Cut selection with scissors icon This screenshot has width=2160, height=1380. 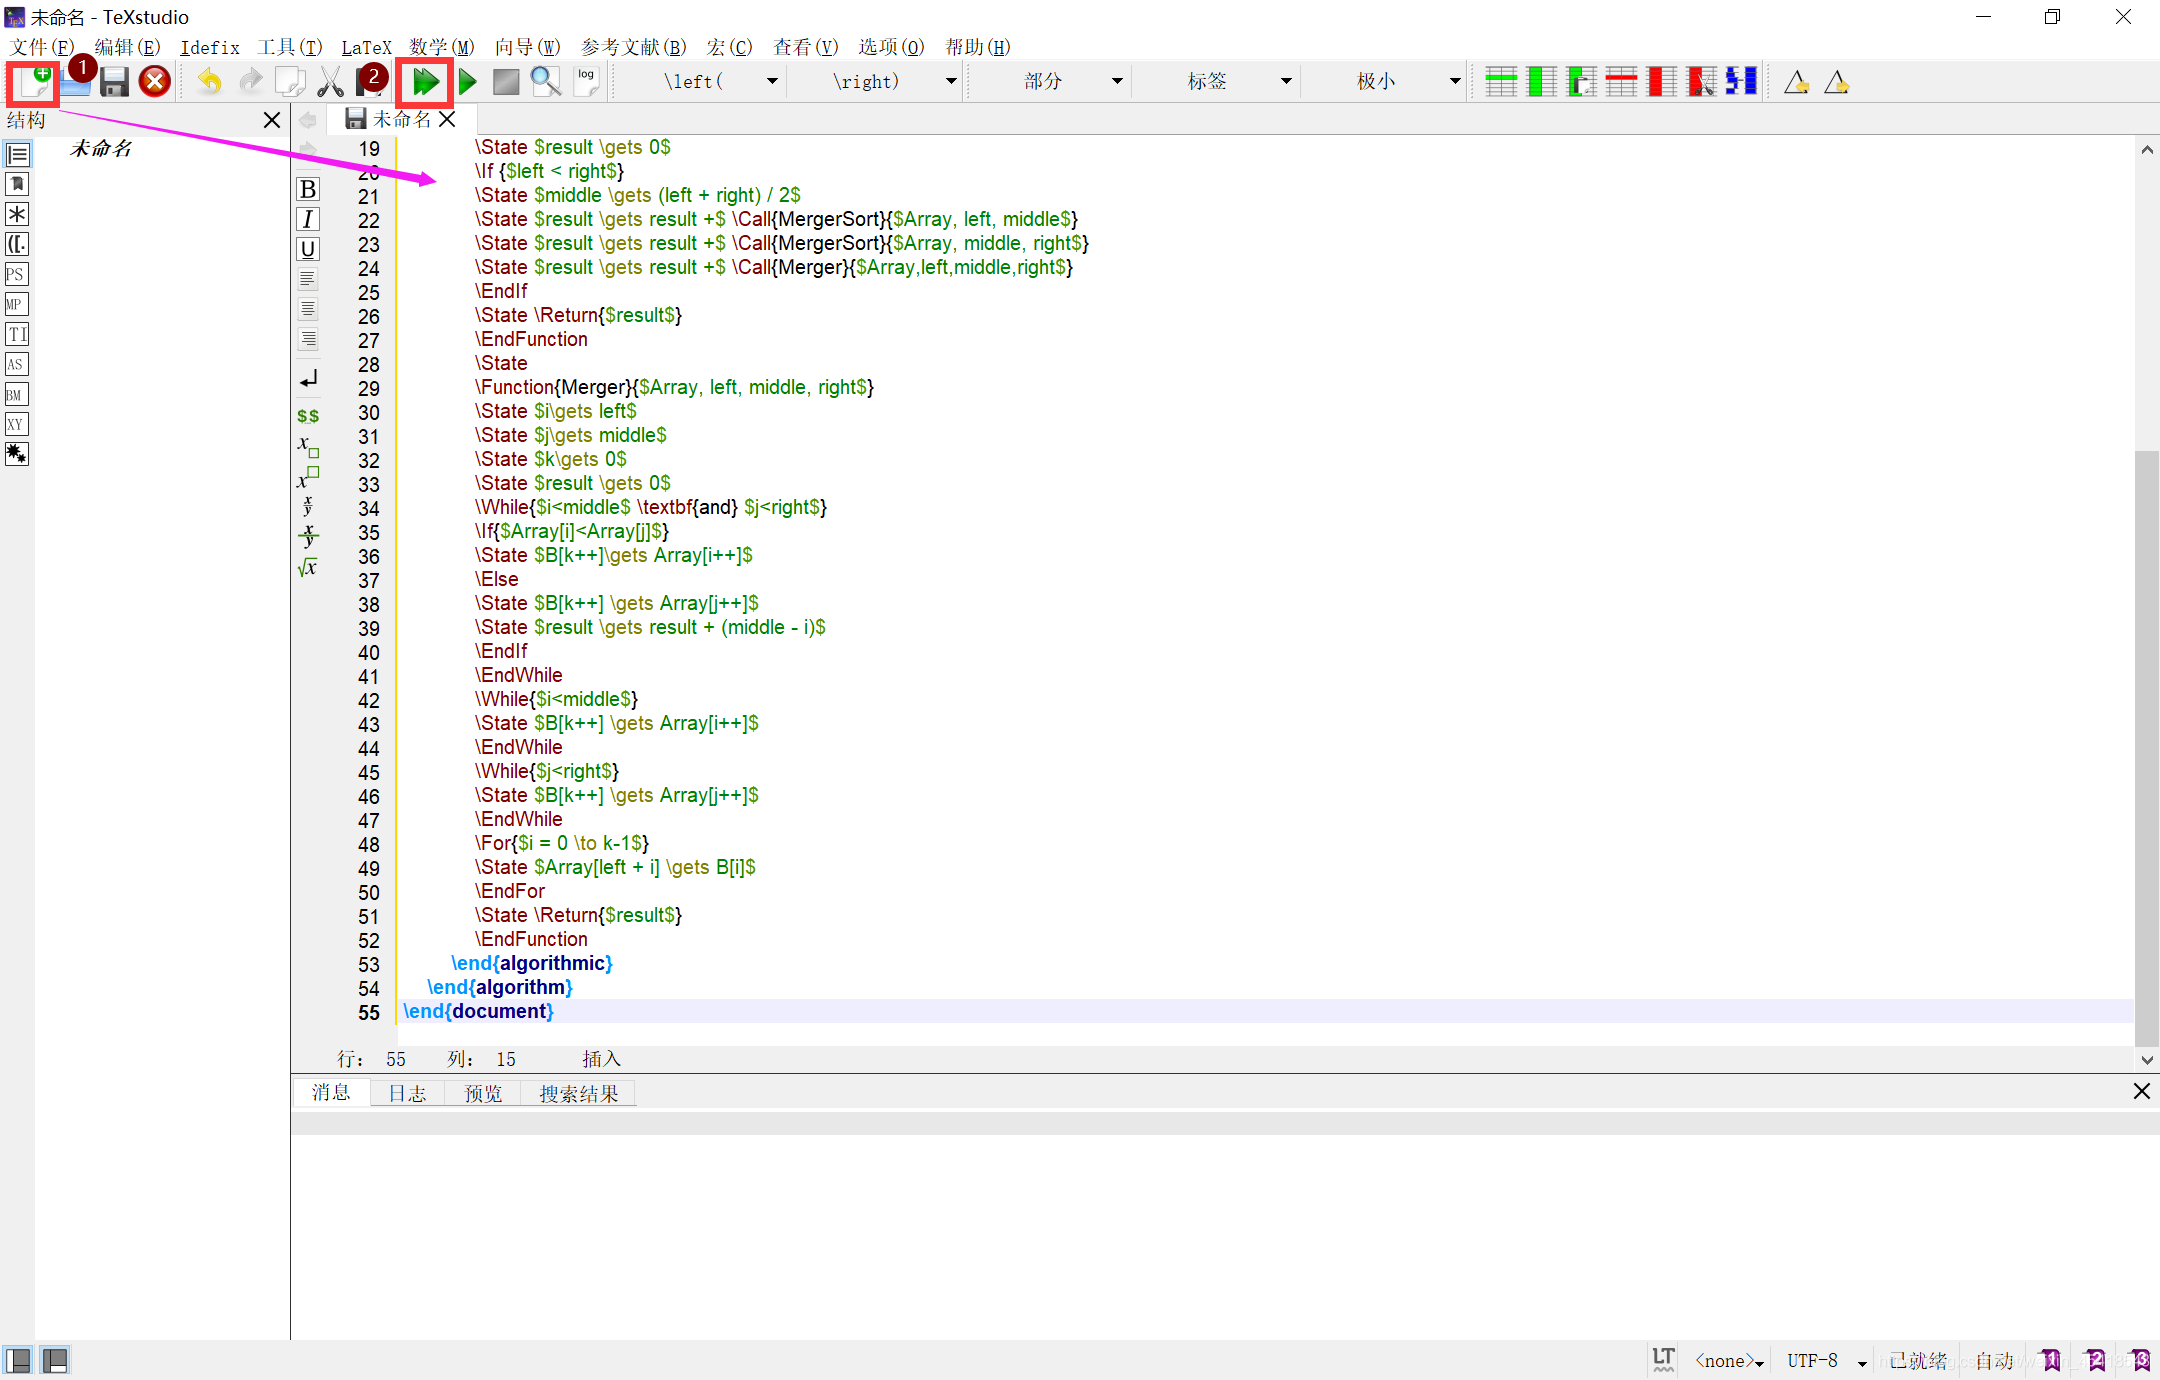tap(330, 82)
